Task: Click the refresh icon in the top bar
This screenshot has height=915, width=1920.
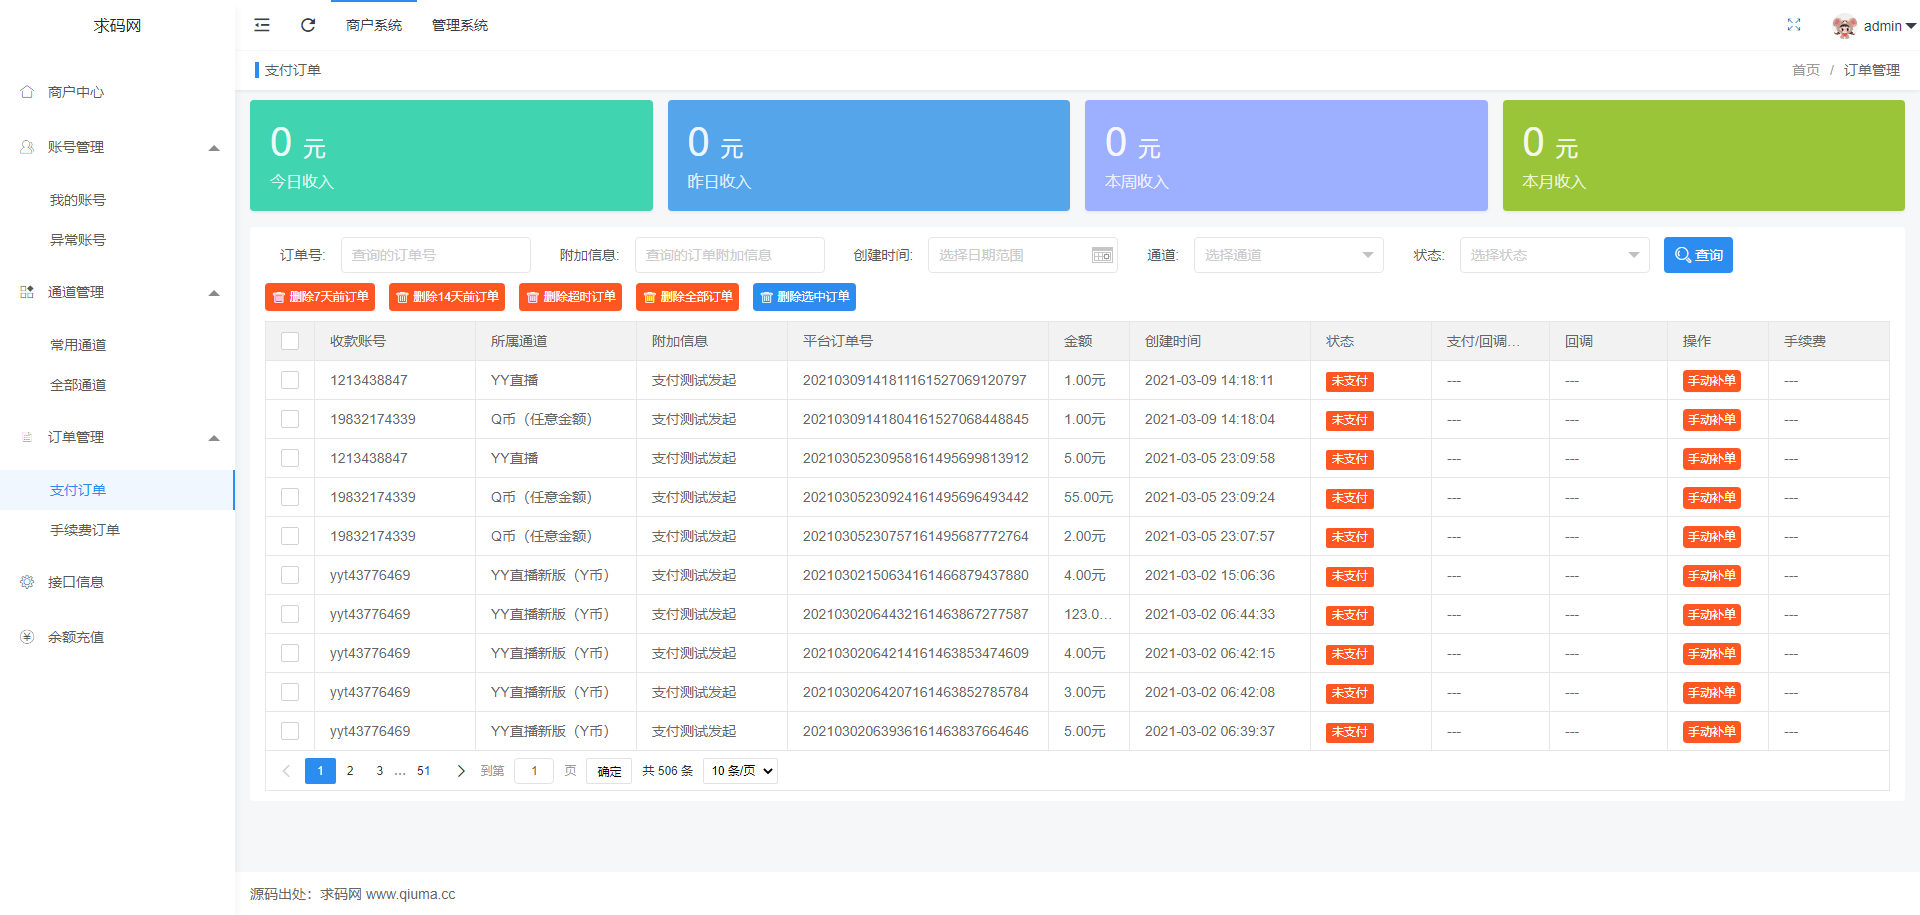Action: (308, 25)
